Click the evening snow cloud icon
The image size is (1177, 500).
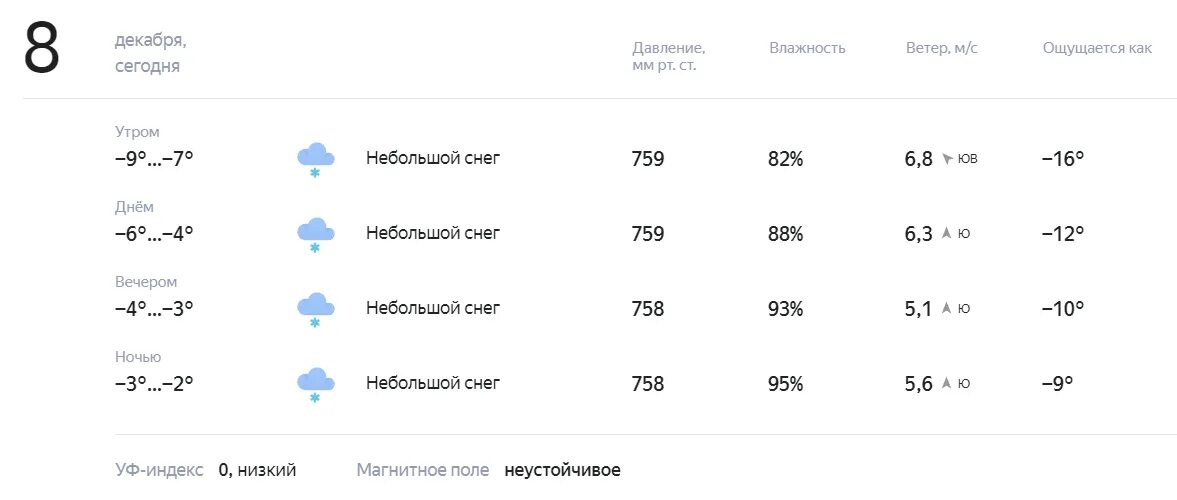pos(315,310)
